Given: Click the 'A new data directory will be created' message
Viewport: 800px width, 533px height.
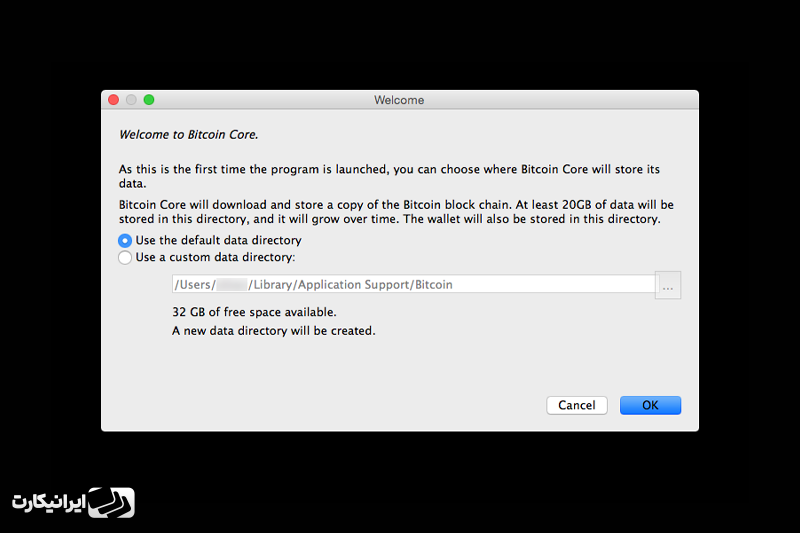Looking at the screenshot, I should [x=273, y=331].
